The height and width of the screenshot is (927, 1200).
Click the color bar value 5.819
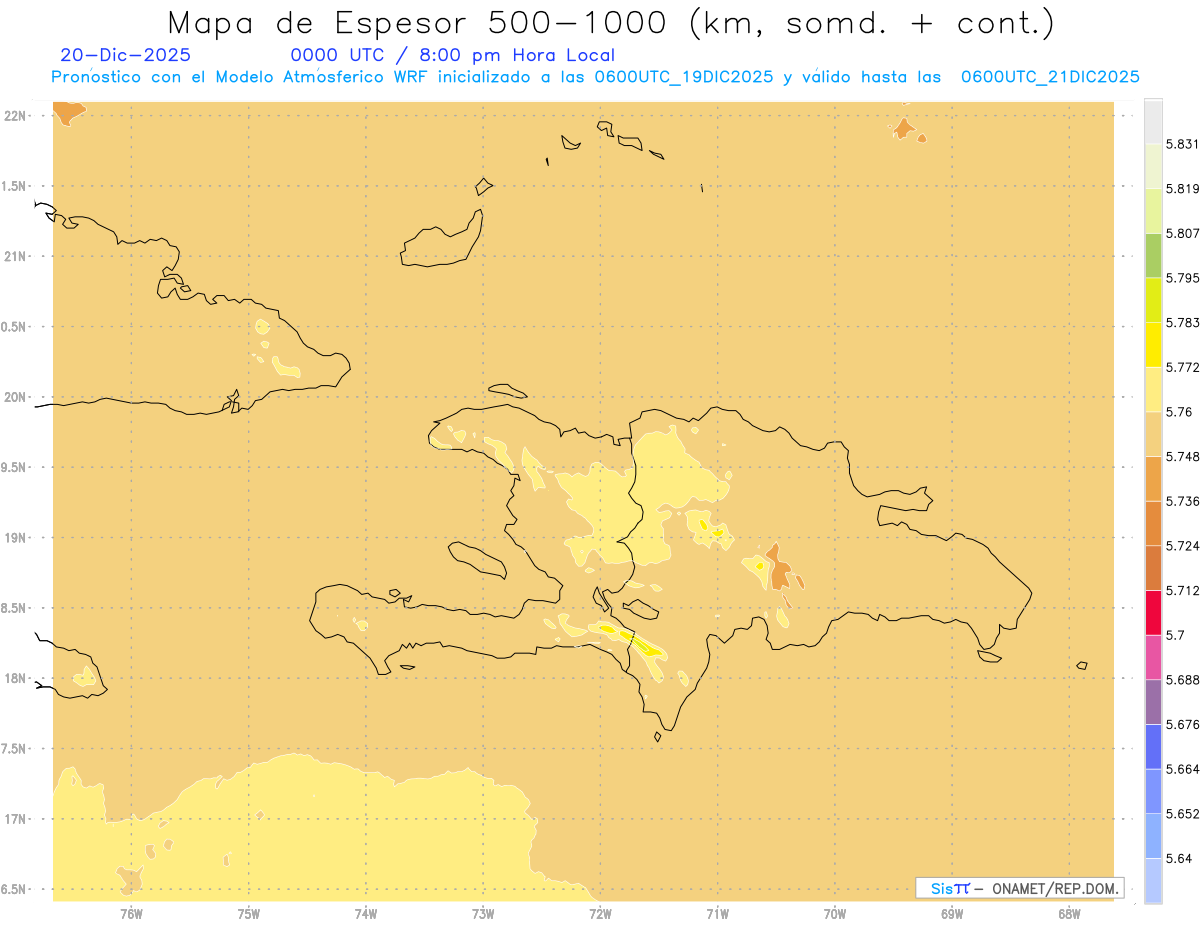1183,188
